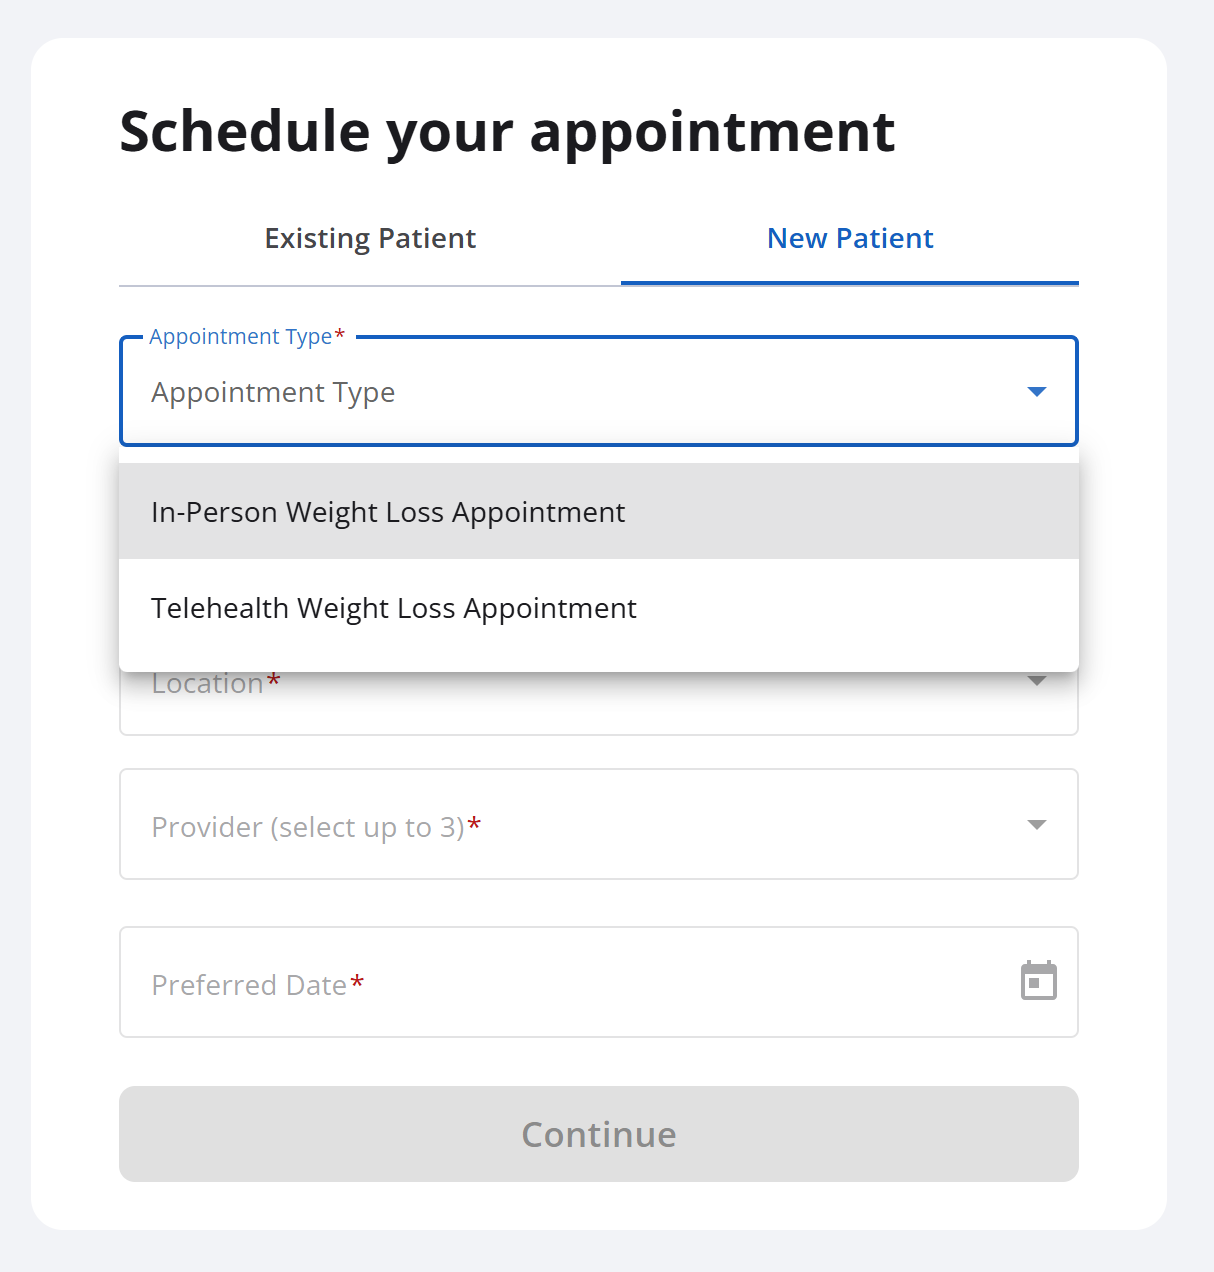Viewport: 1214px width, 1272px height.
Task: Collapse the Appointment Type dropdown using its arrow
Action: 1037,392
